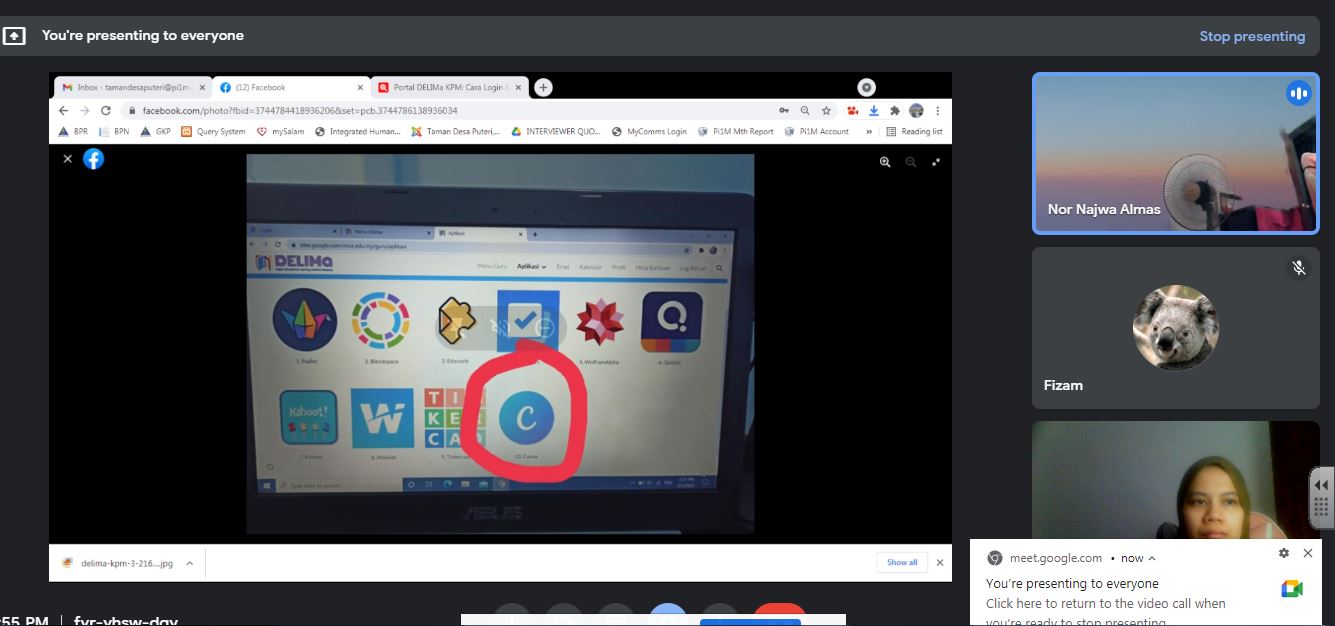The image size is (1335, 626).
Task: Click the Google Meet logo in notification
Action: [x=1291, y=589]
